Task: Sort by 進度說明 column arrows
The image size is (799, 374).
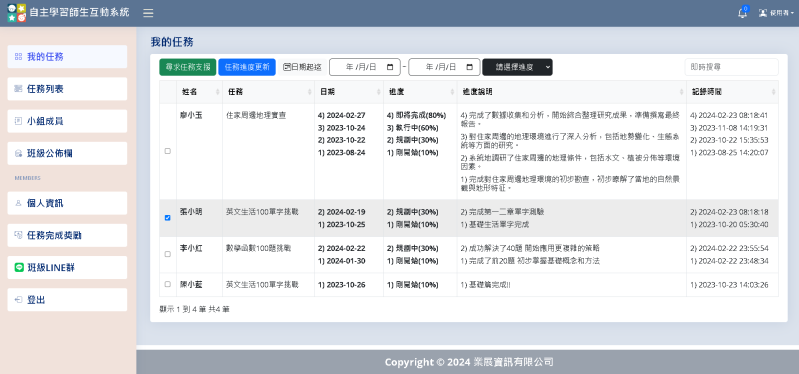Action: 681,92
